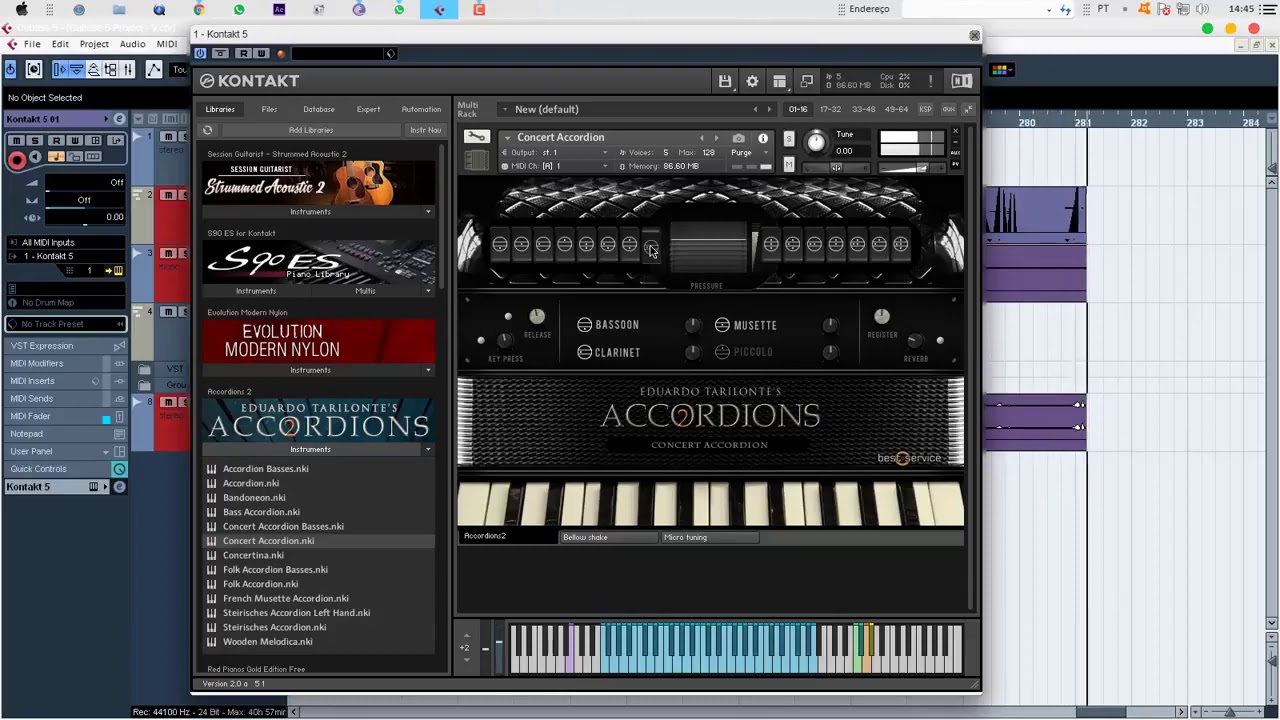Load Concert Accordion Basses.nki
Image resolution: width=1280 pixels, height=720 pixels.
(x=283, y=526)
